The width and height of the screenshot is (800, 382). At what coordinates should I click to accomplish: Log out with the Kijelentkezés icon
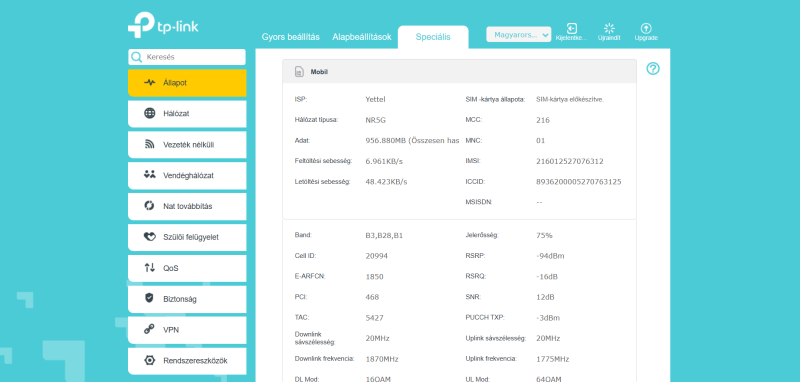pyautogui.click(x=572, y=29)
